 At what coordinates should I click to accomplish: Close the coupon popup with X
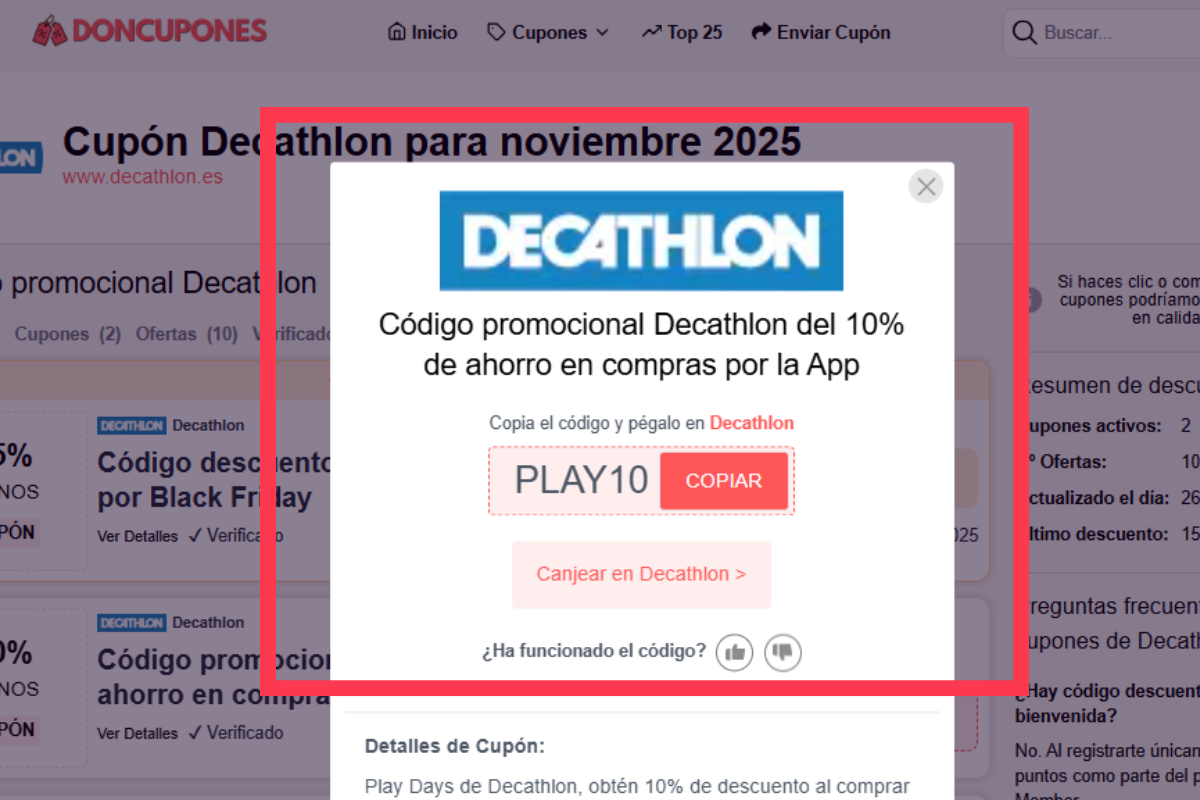(x=926, y=186)
